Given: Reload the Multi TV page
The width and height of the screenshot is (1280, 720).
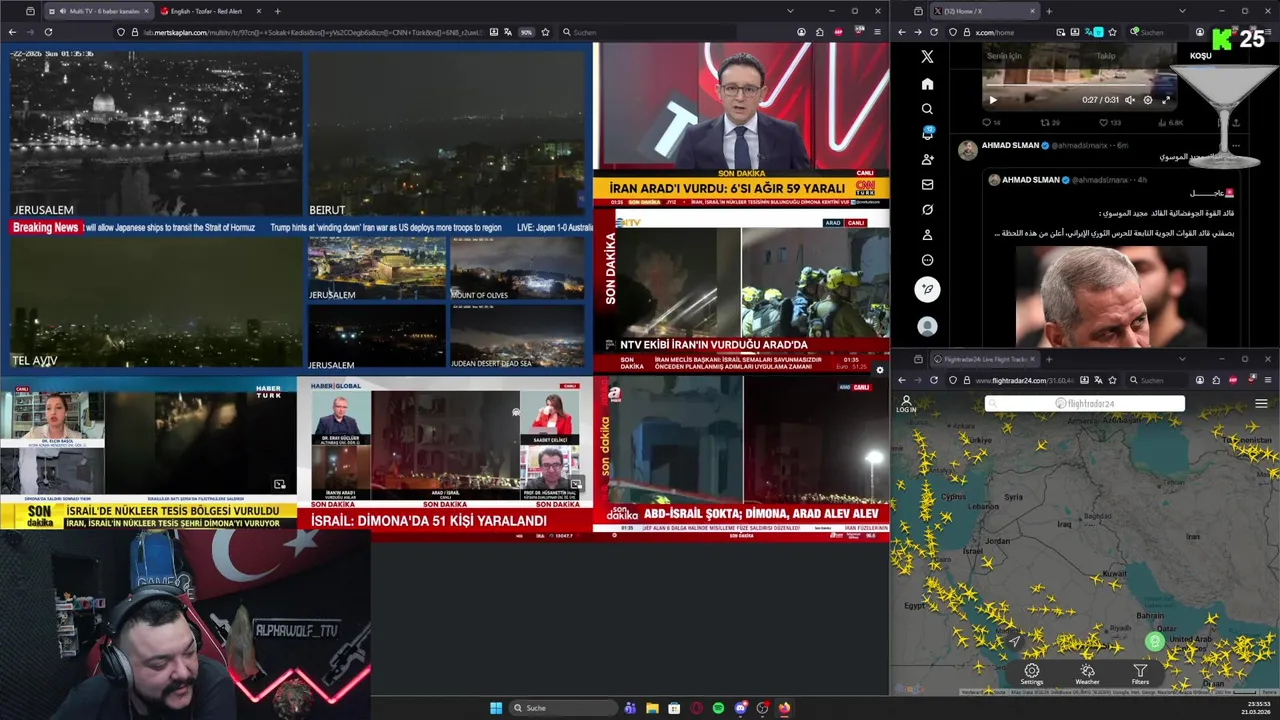Looking at the screenshot, I should click(x=48, y=32).
